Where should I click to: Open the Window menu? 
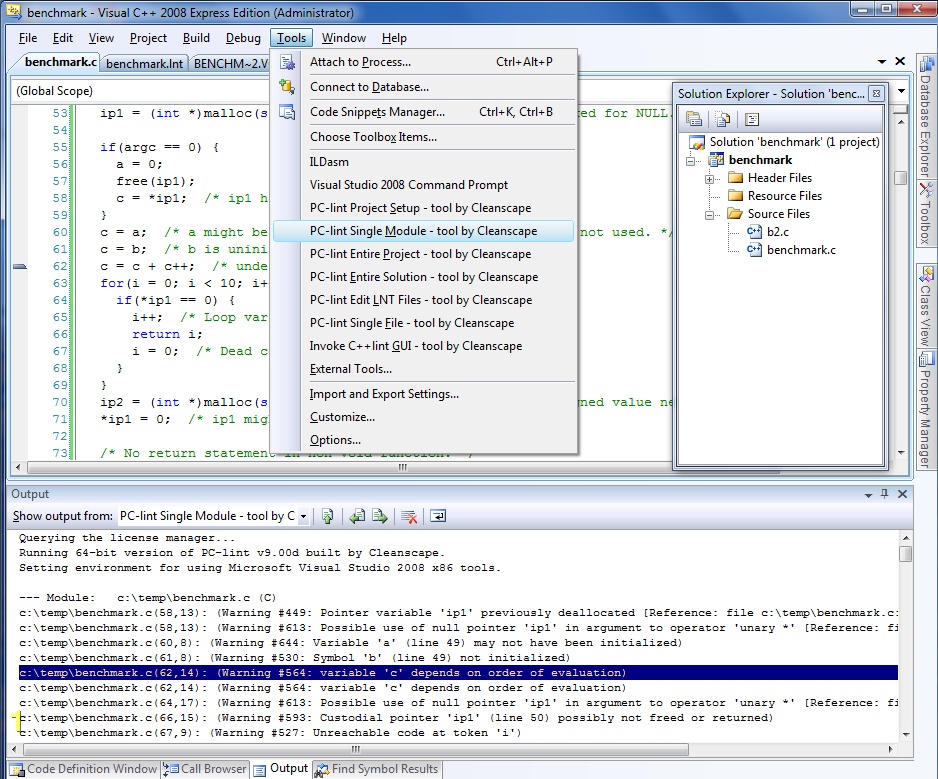[343, 38]
